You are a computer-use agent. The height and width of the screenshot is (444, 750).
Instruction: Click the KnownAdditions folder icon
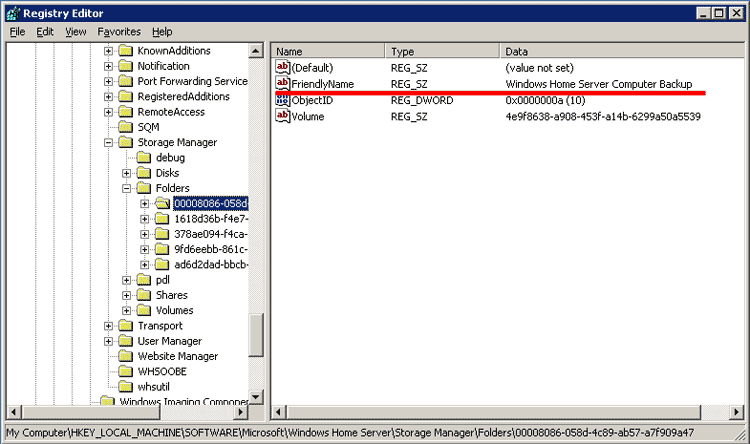coord(126,50)
